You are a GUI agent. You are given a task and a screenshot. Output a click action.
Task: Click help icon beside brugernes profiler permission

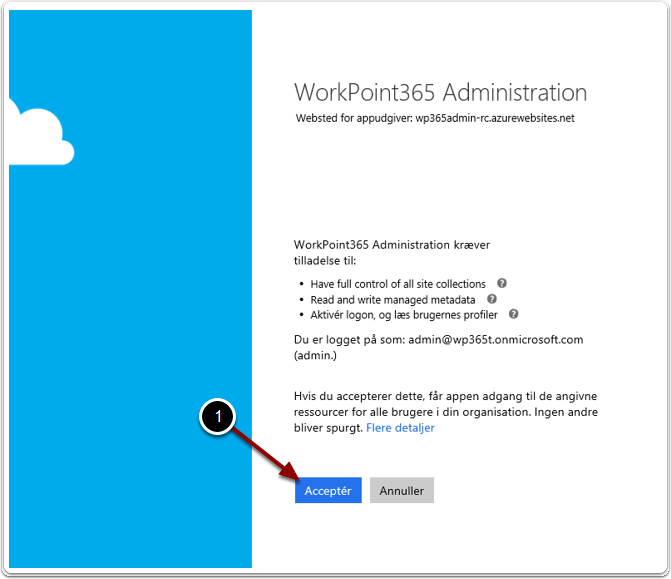tap(513, 314)
